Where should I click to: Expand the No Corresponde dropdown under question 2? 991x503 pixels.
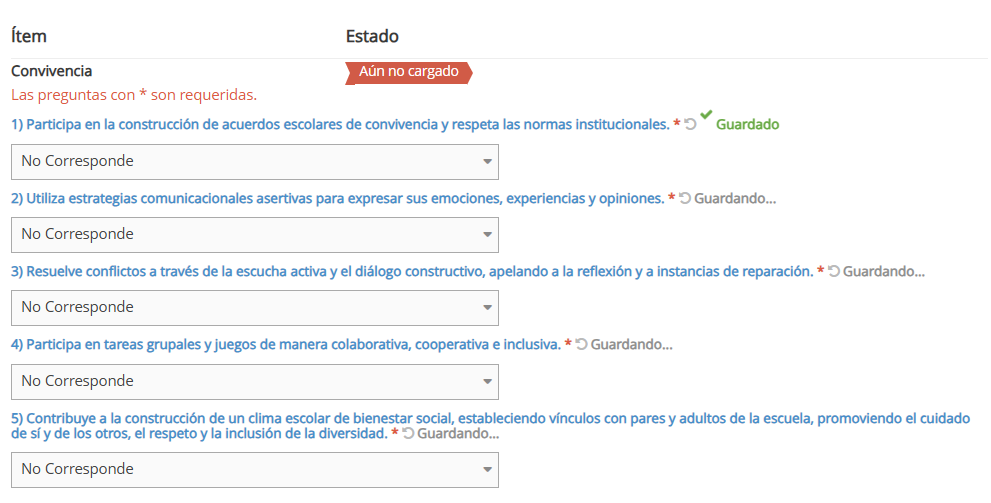(x=254, y=234)
